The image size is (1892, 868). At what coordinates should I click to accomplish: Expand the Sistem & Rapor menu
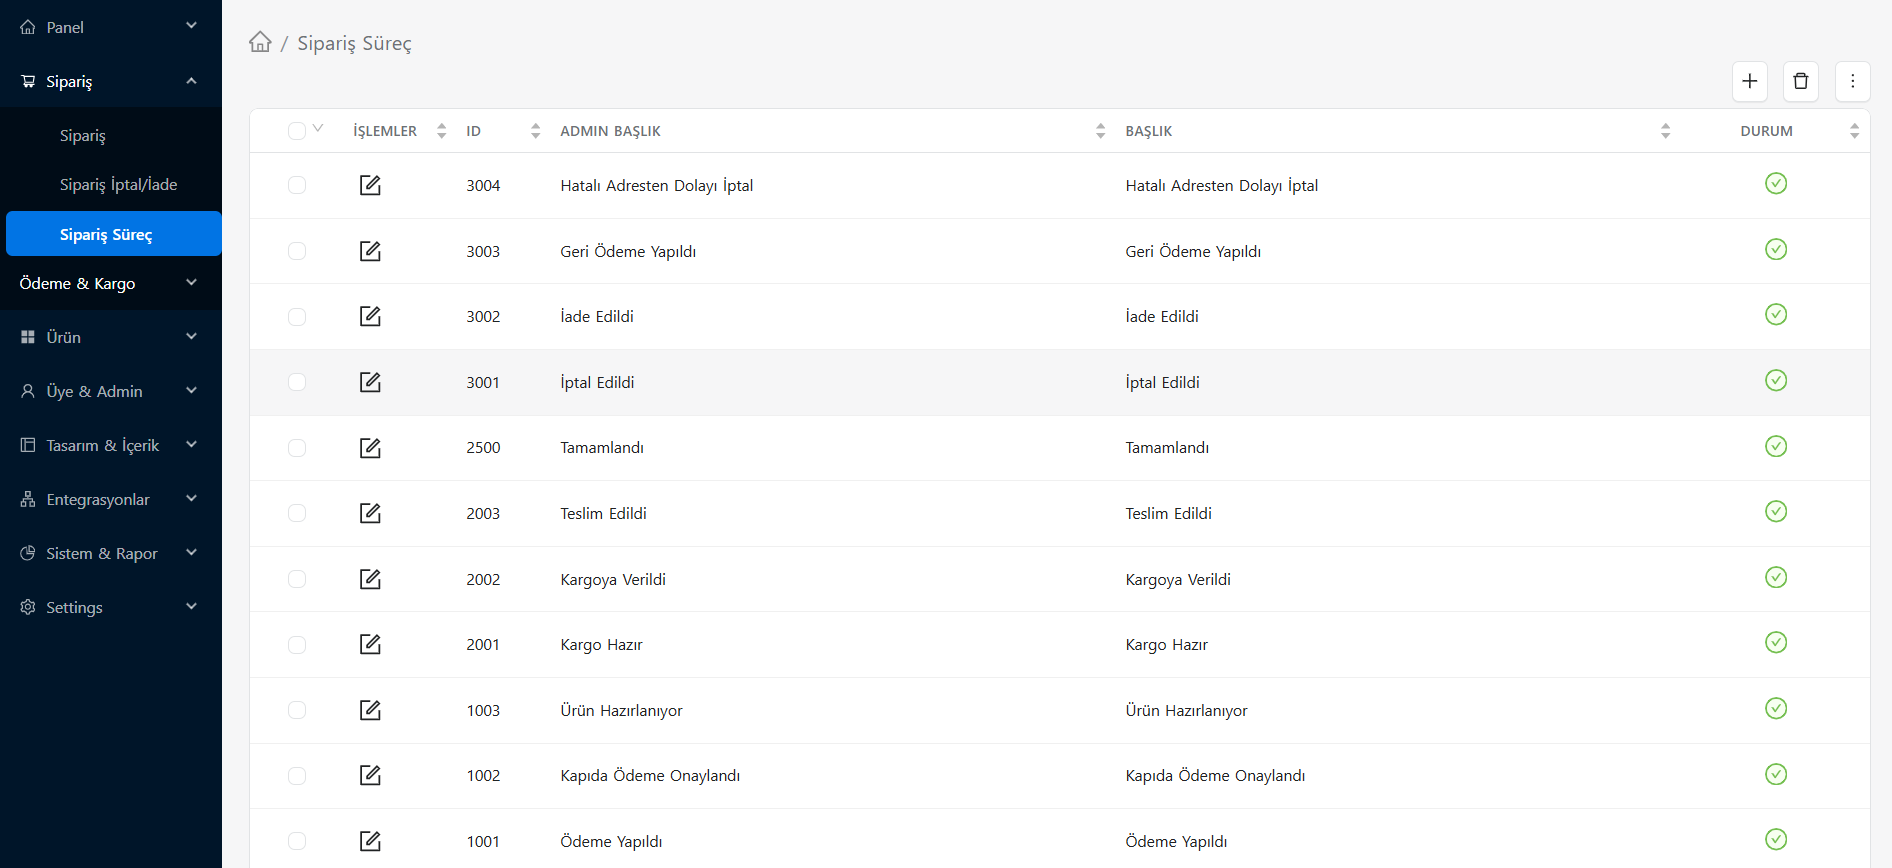(x=110, y=553)
